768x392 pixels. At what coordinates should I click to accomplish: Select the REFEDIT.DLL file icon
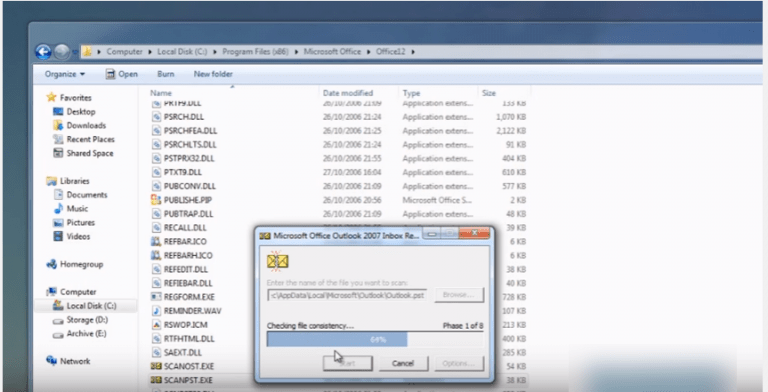(156, 270)
